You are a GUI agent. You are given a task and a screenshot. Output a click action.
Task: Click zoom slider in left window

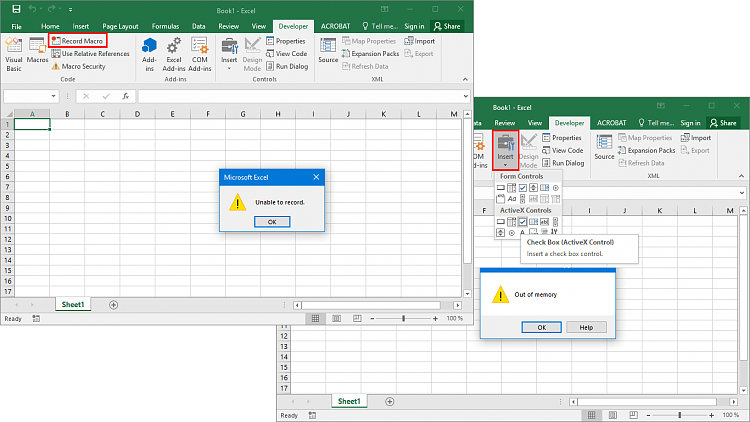403,318
